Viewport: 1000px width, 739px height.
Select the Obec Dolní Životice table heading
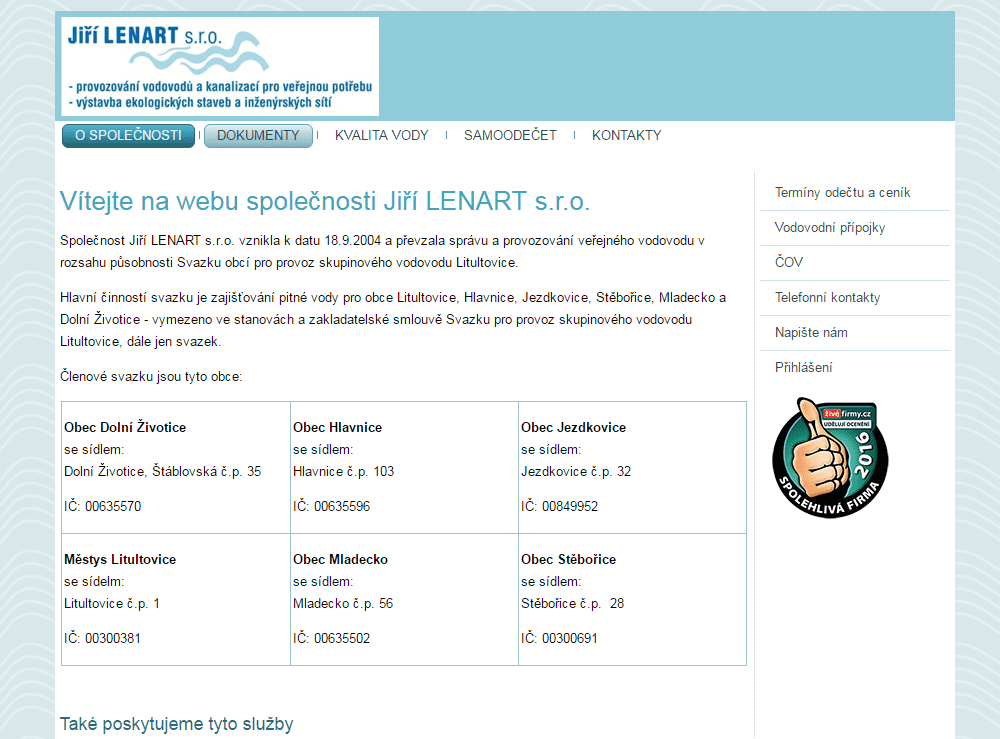(125, 427)
